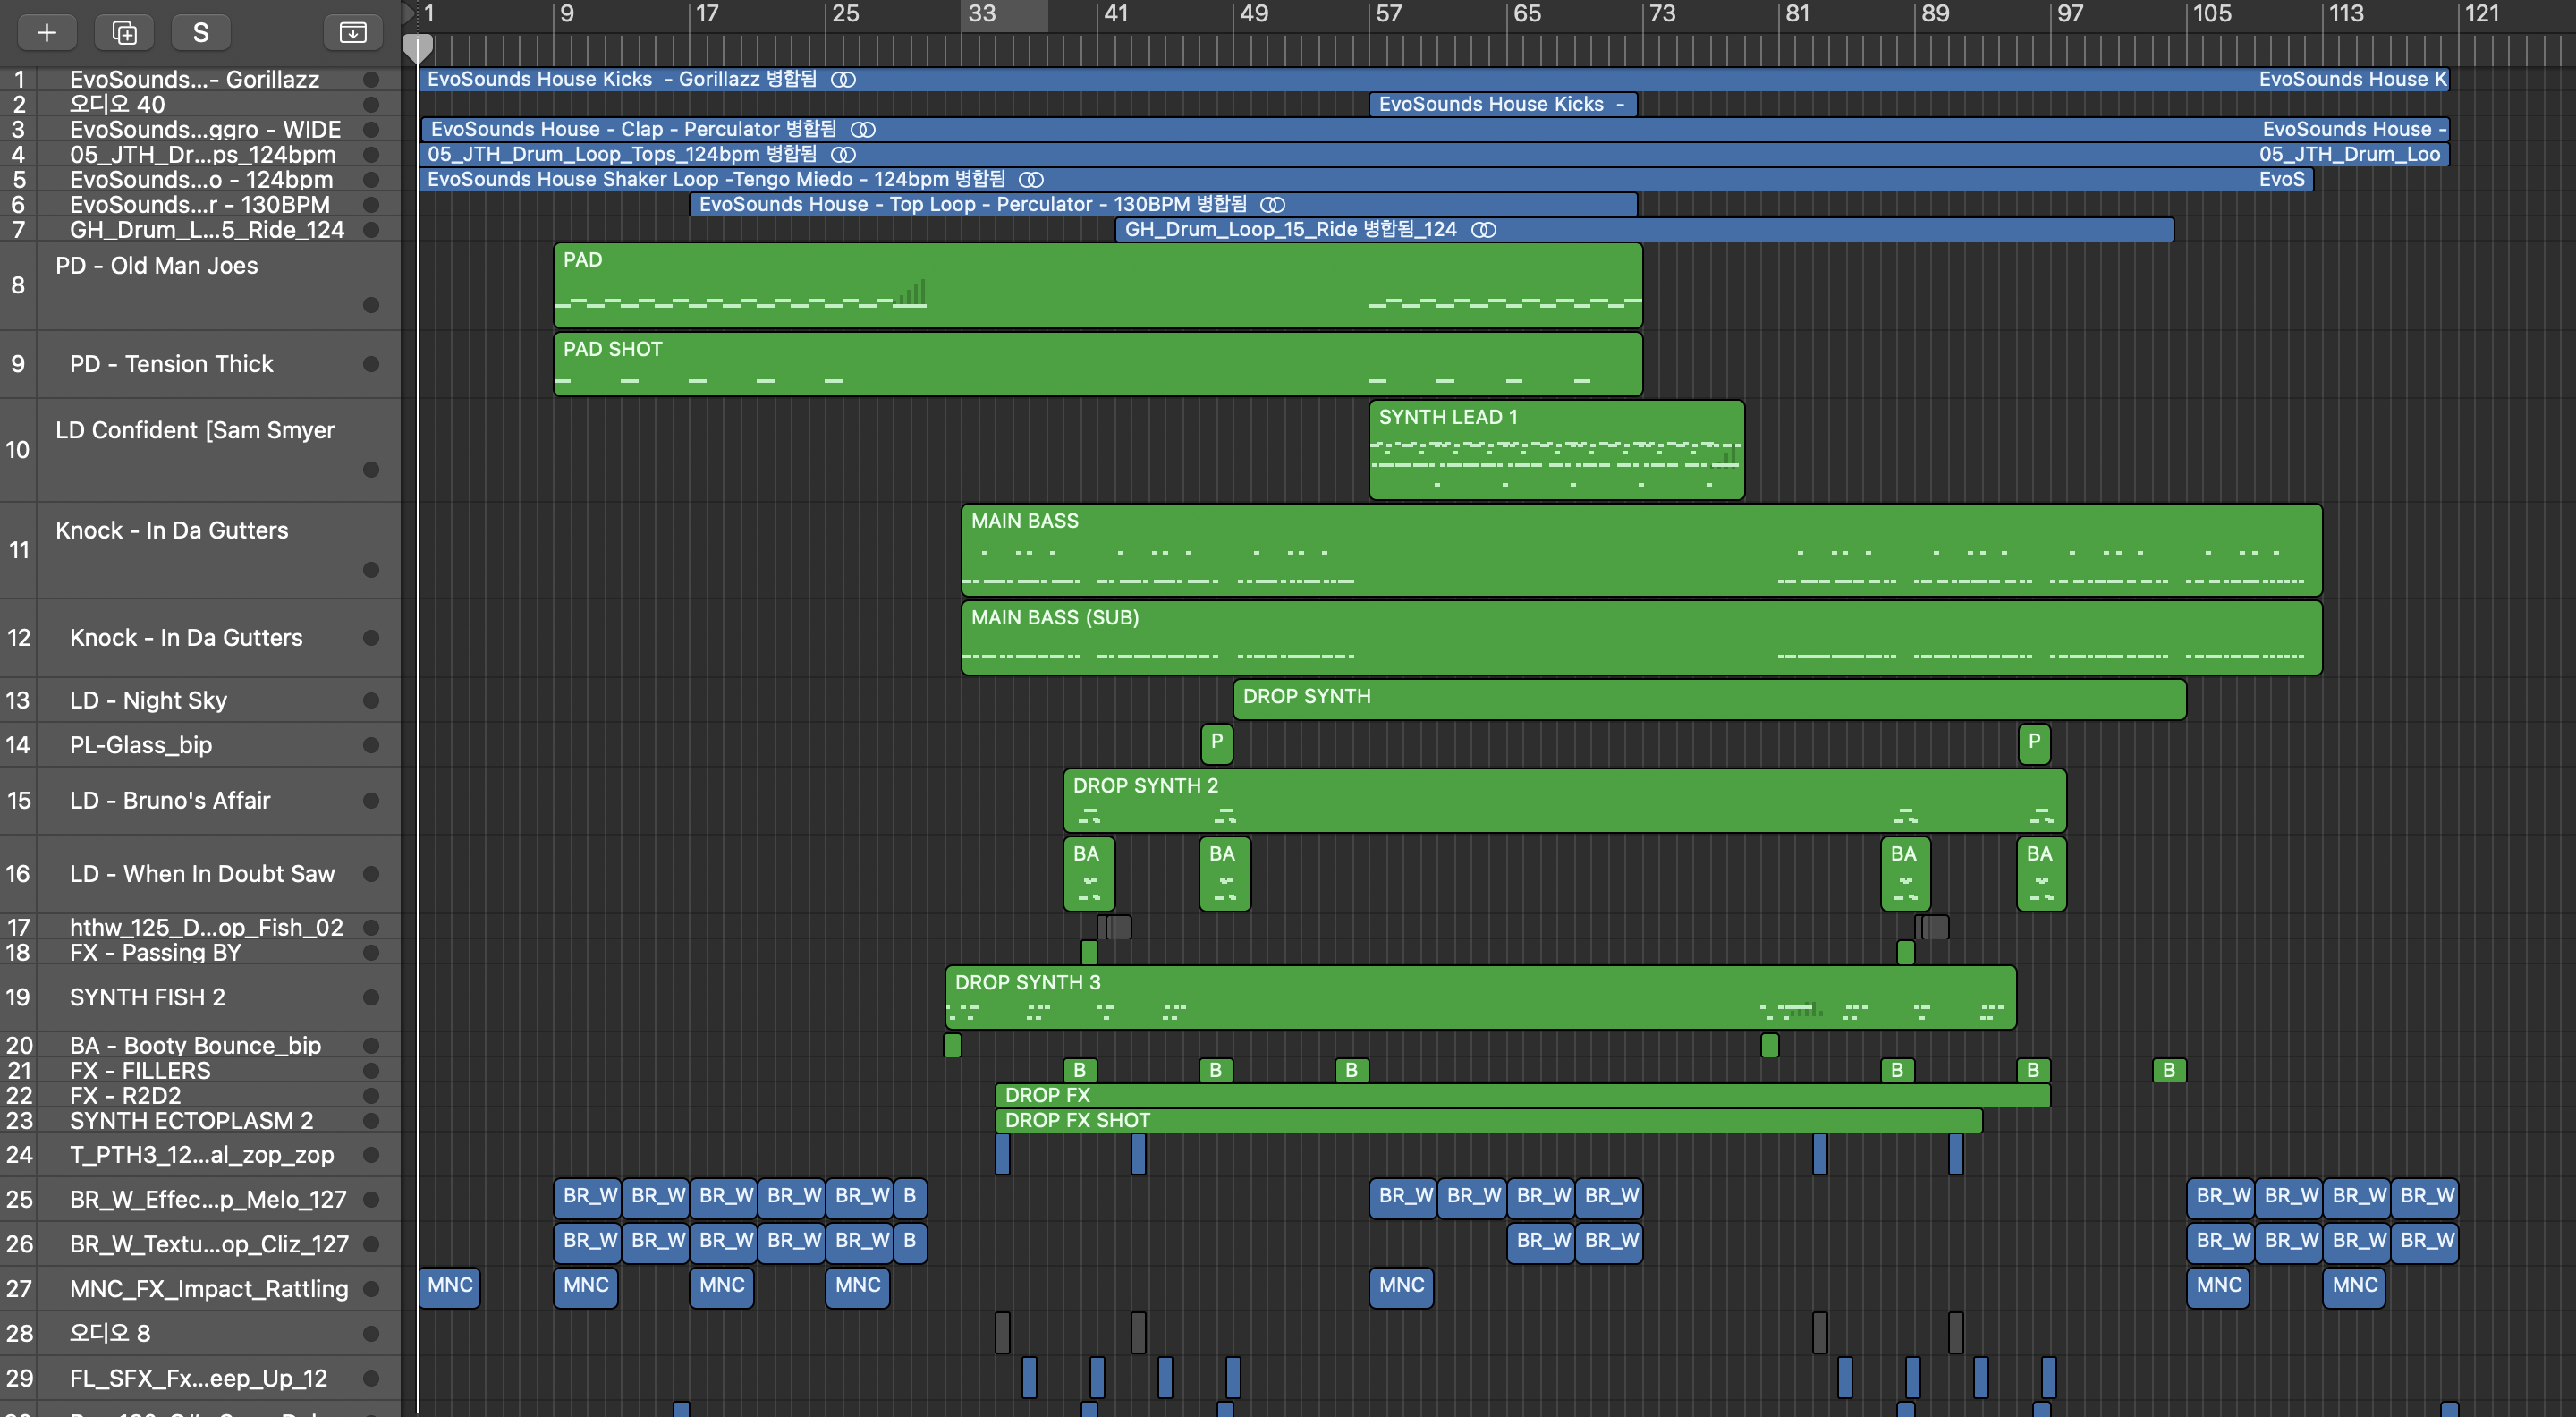Toggle track 1 EvoSounds Gorillazz enable dot
Image resolution: width=2576 pixels, height=1417 pixels.
click(x=371, y=80)
